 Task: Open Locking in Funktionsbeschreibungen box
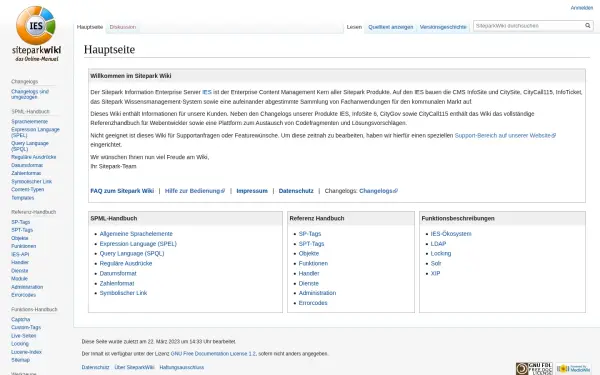441,253
